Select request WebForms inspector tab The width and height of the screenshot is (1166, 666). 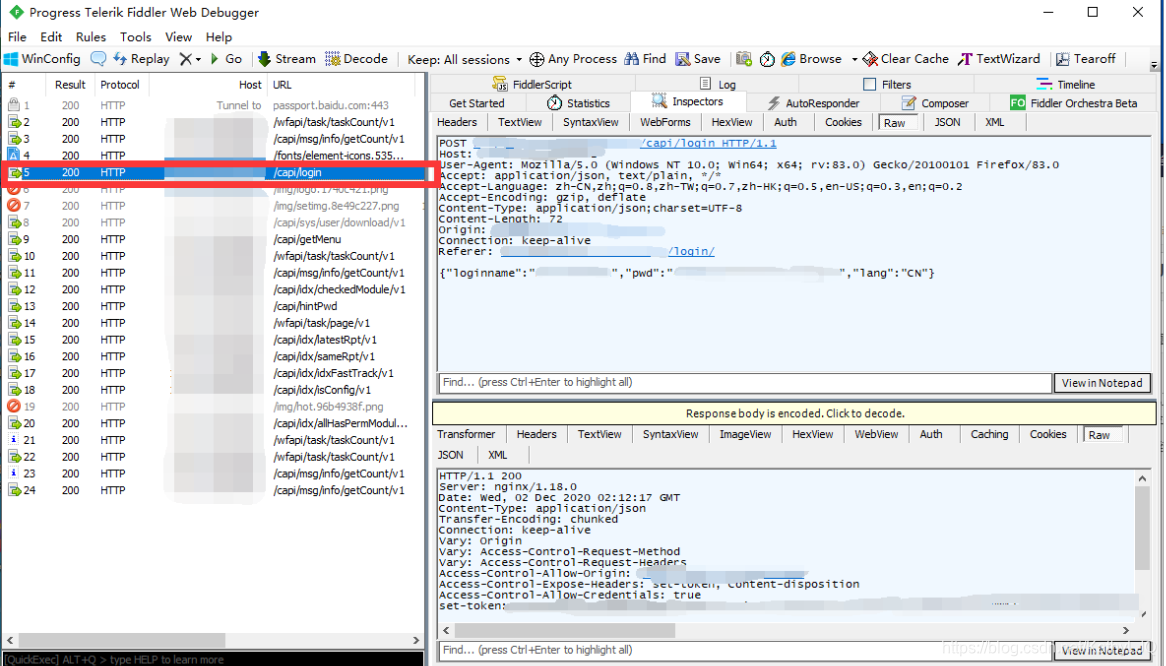coord(666,122)
